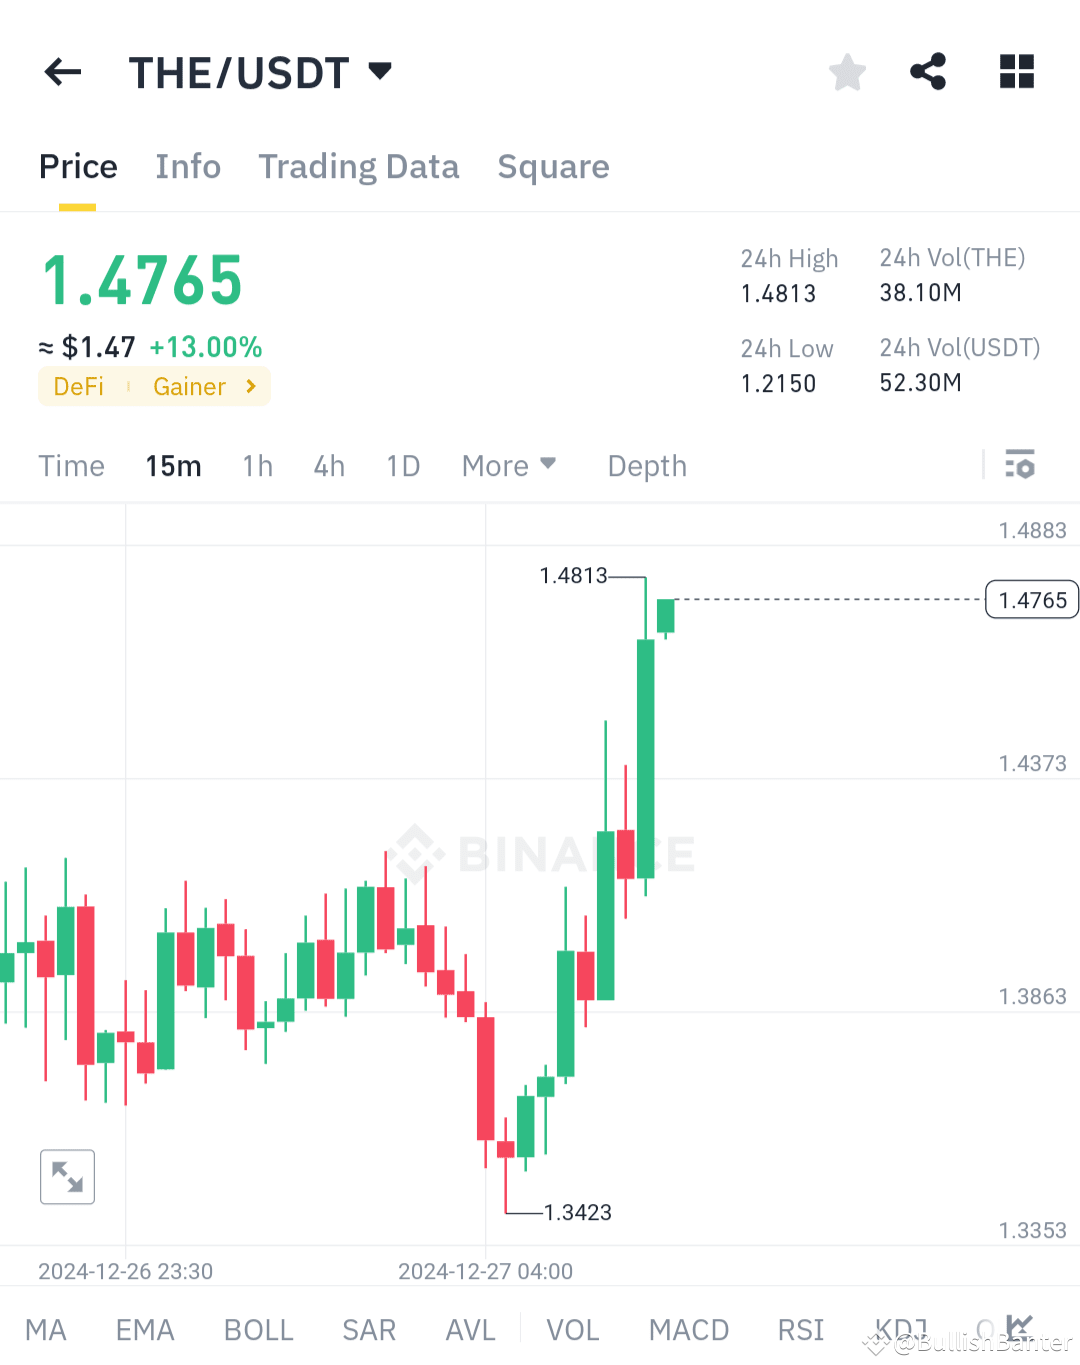Enable the VOL indicator

pos(573,1330)
